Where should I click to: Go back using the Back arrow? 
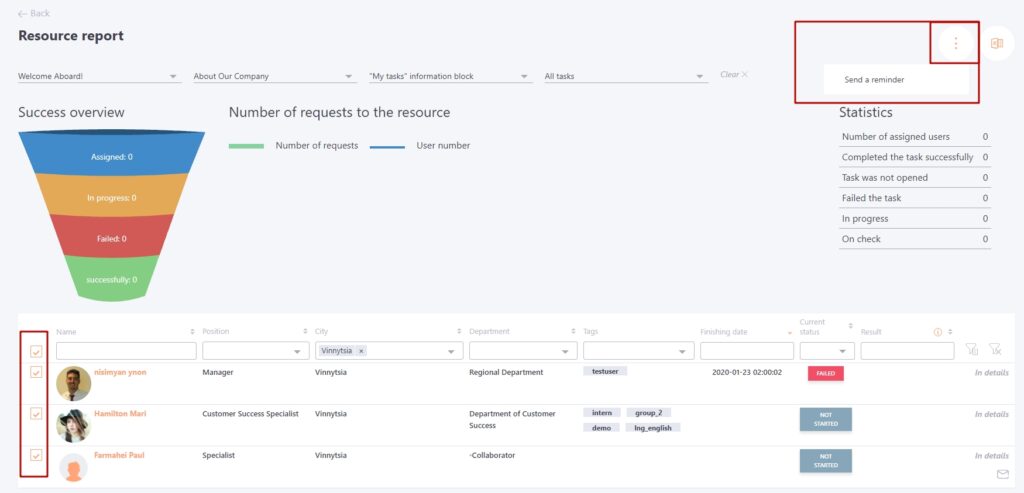click(x=34, y=13)
